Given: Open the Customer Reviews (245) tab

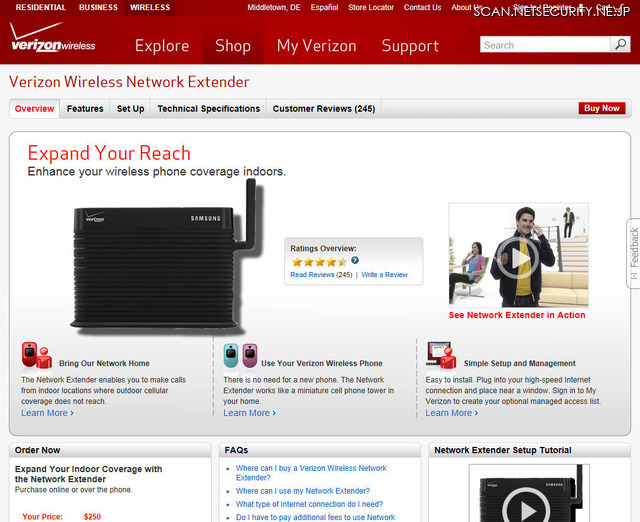Looking at the screenshot, I should point(324,109).
